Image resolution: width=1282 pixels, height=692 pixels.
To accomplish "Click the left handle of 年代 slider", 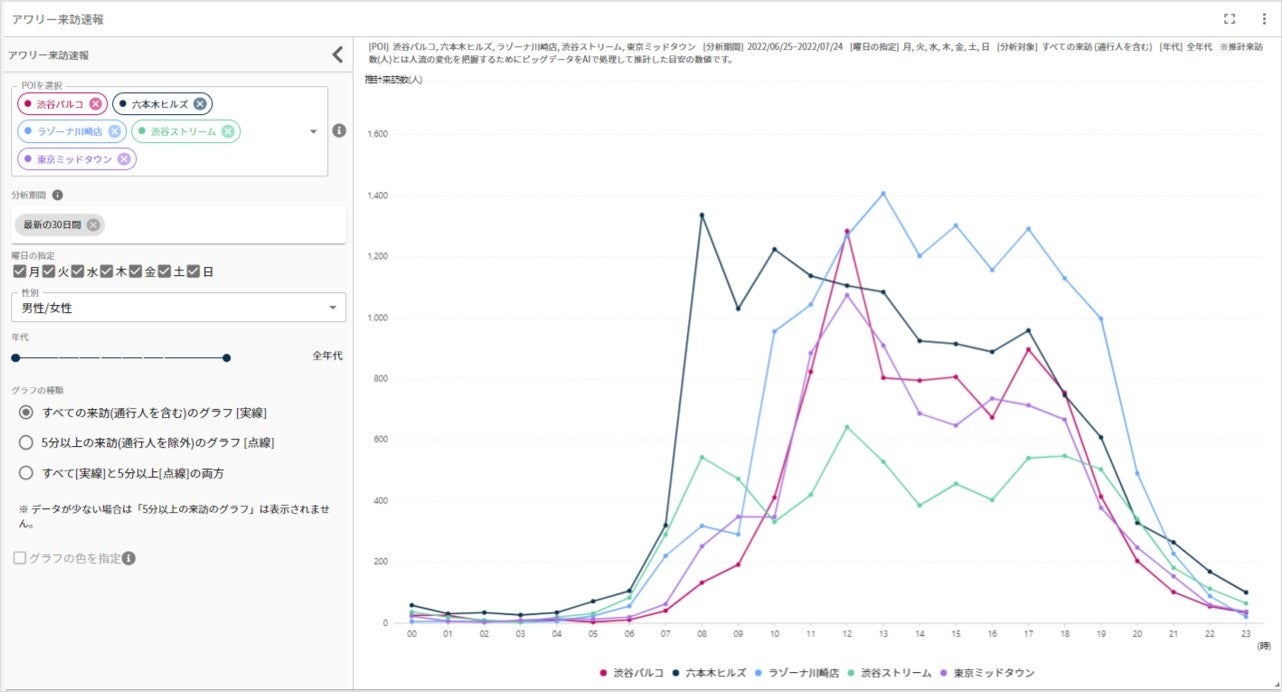I will [15, 357].
